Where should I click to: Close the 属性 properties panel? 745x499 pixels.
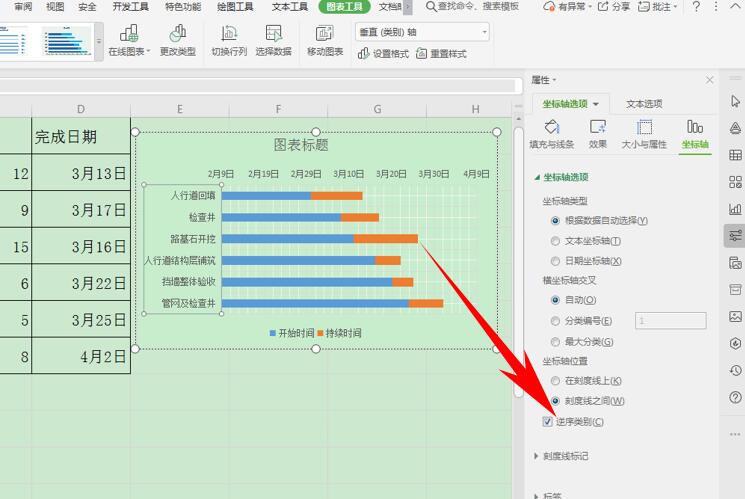(709, 80)
